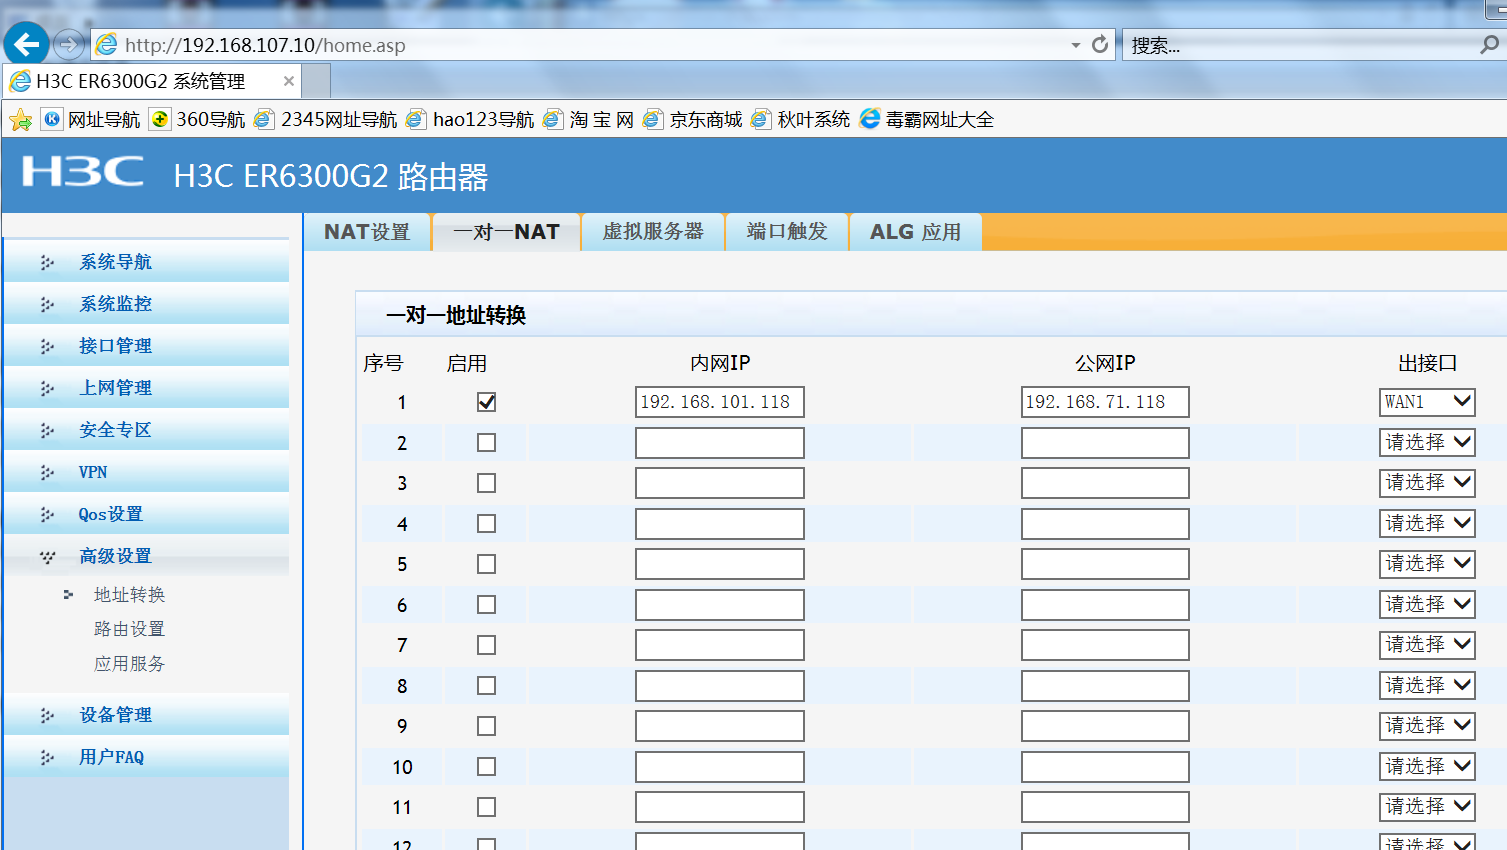The width and height of the screenshot is (1507, 850).
Task: Enable the checkbox for row 7
Action: [486, 645]
